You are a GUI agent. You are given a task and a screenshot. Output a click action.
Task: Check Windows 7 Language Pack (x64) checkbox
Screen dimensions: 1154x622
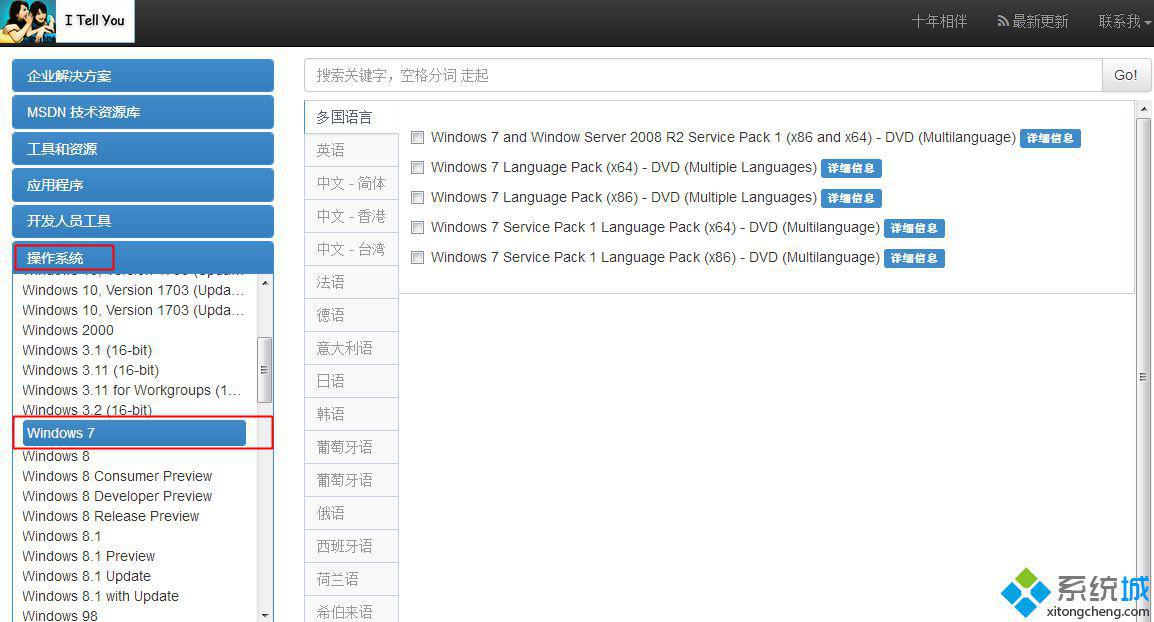click(418, 168)
